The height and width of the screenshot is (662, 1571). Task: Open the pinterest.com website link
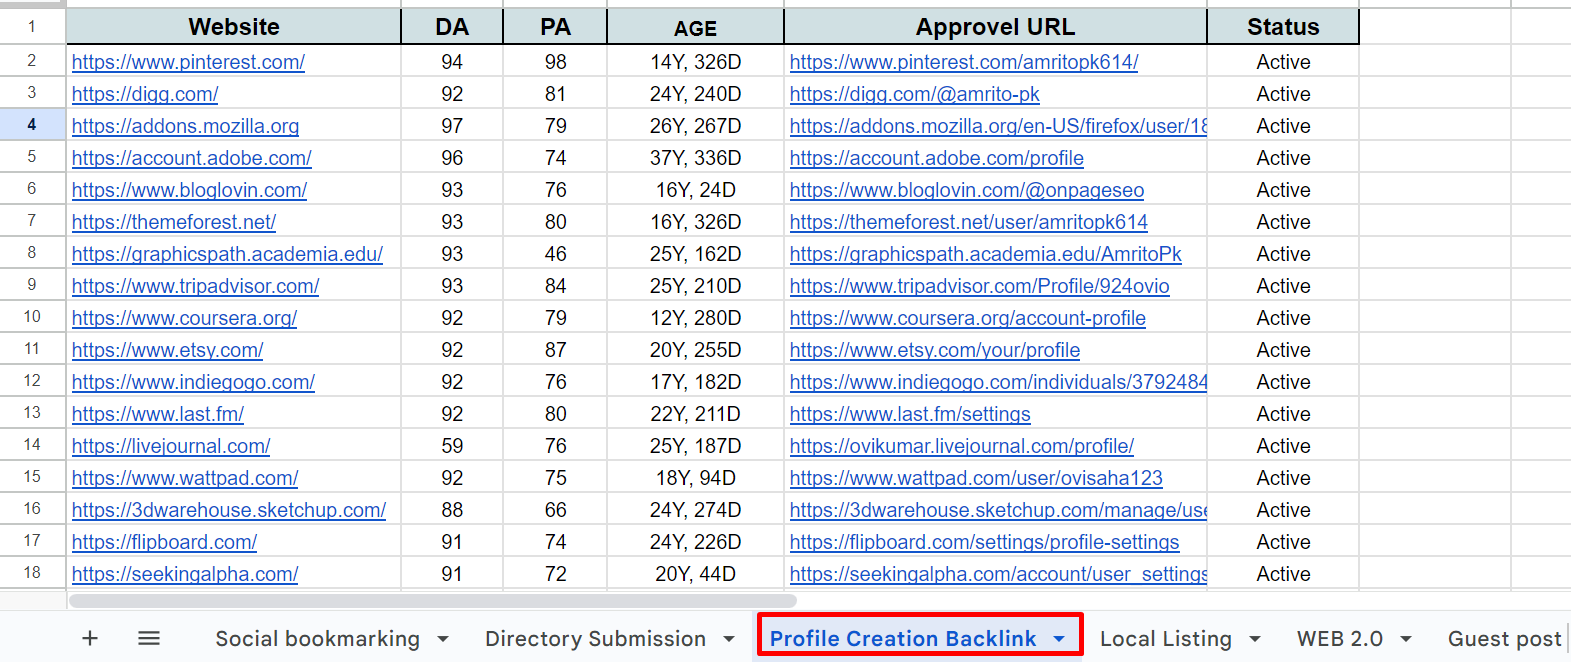(x=188, y=62)
